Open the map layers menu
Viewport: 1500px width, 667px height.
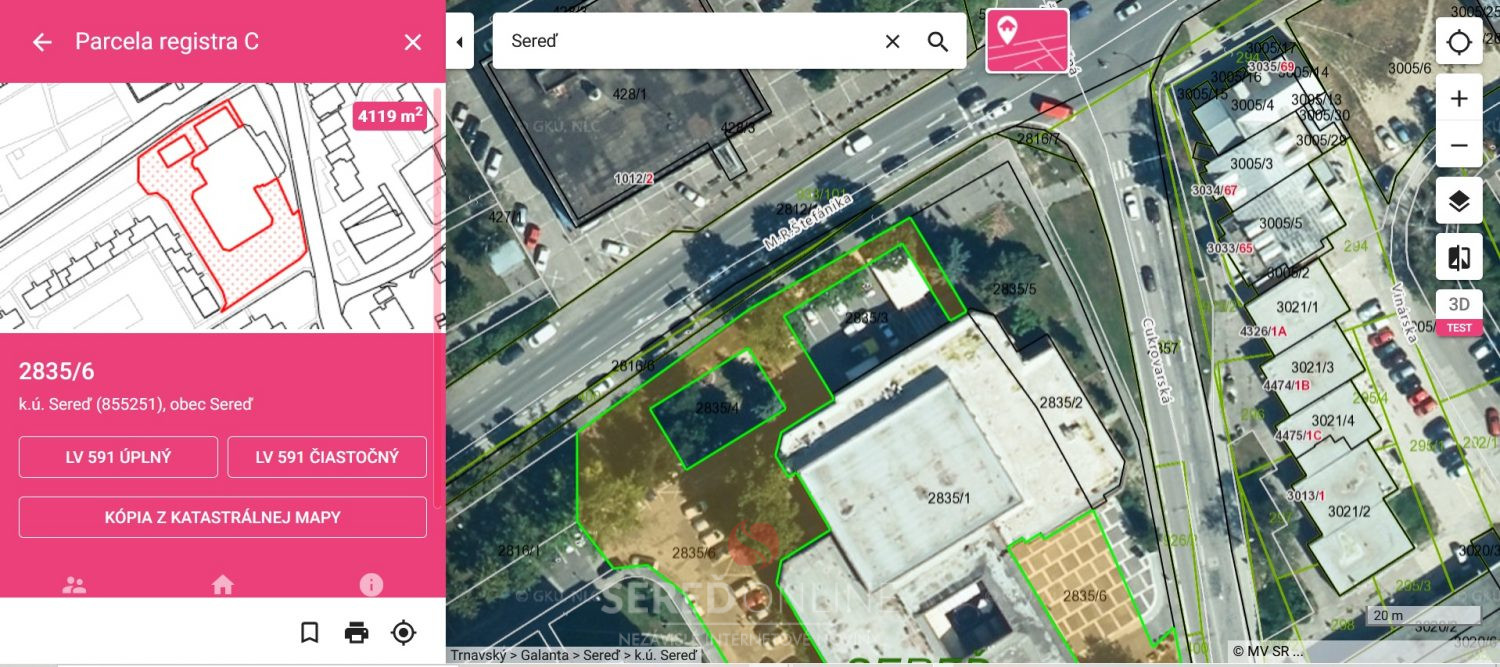1459,201
